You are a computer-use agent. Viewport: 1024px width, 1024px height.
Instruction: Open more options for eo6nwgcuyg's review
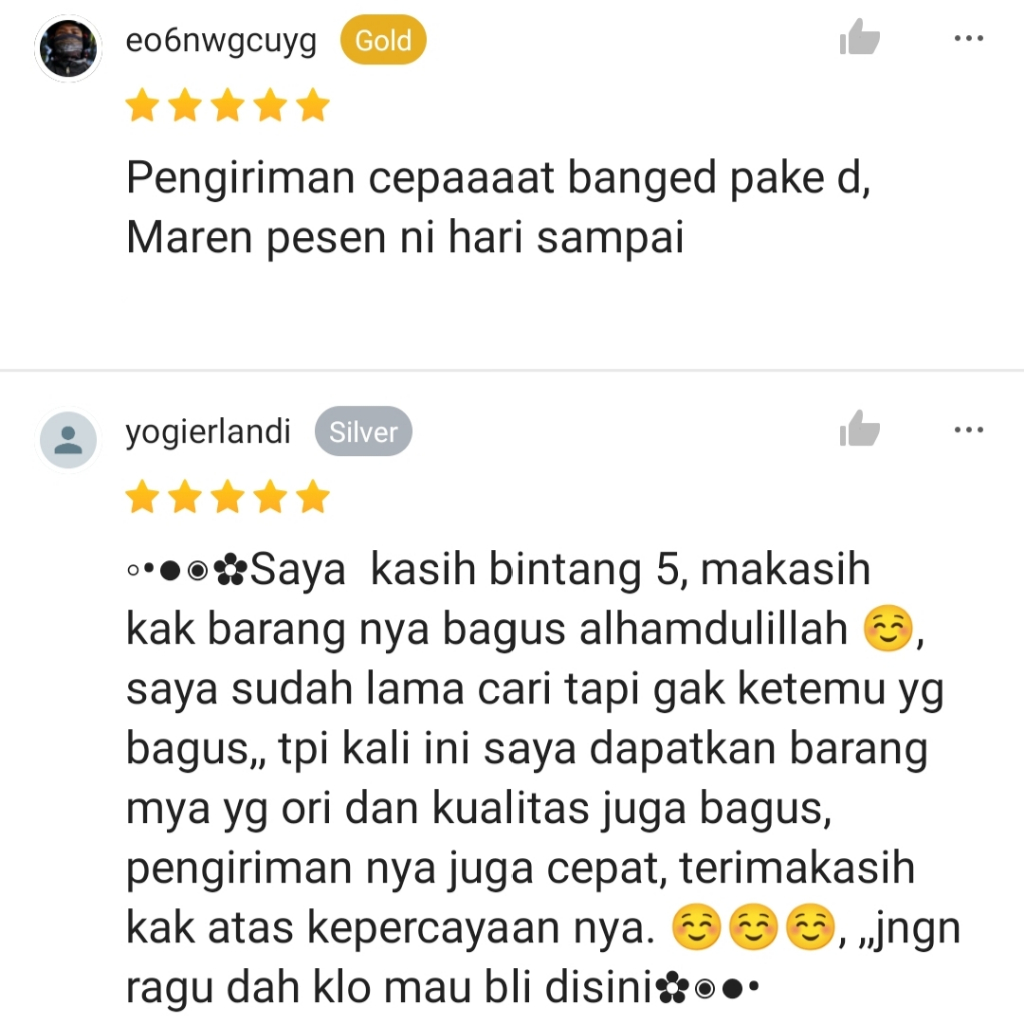point(968,39)
